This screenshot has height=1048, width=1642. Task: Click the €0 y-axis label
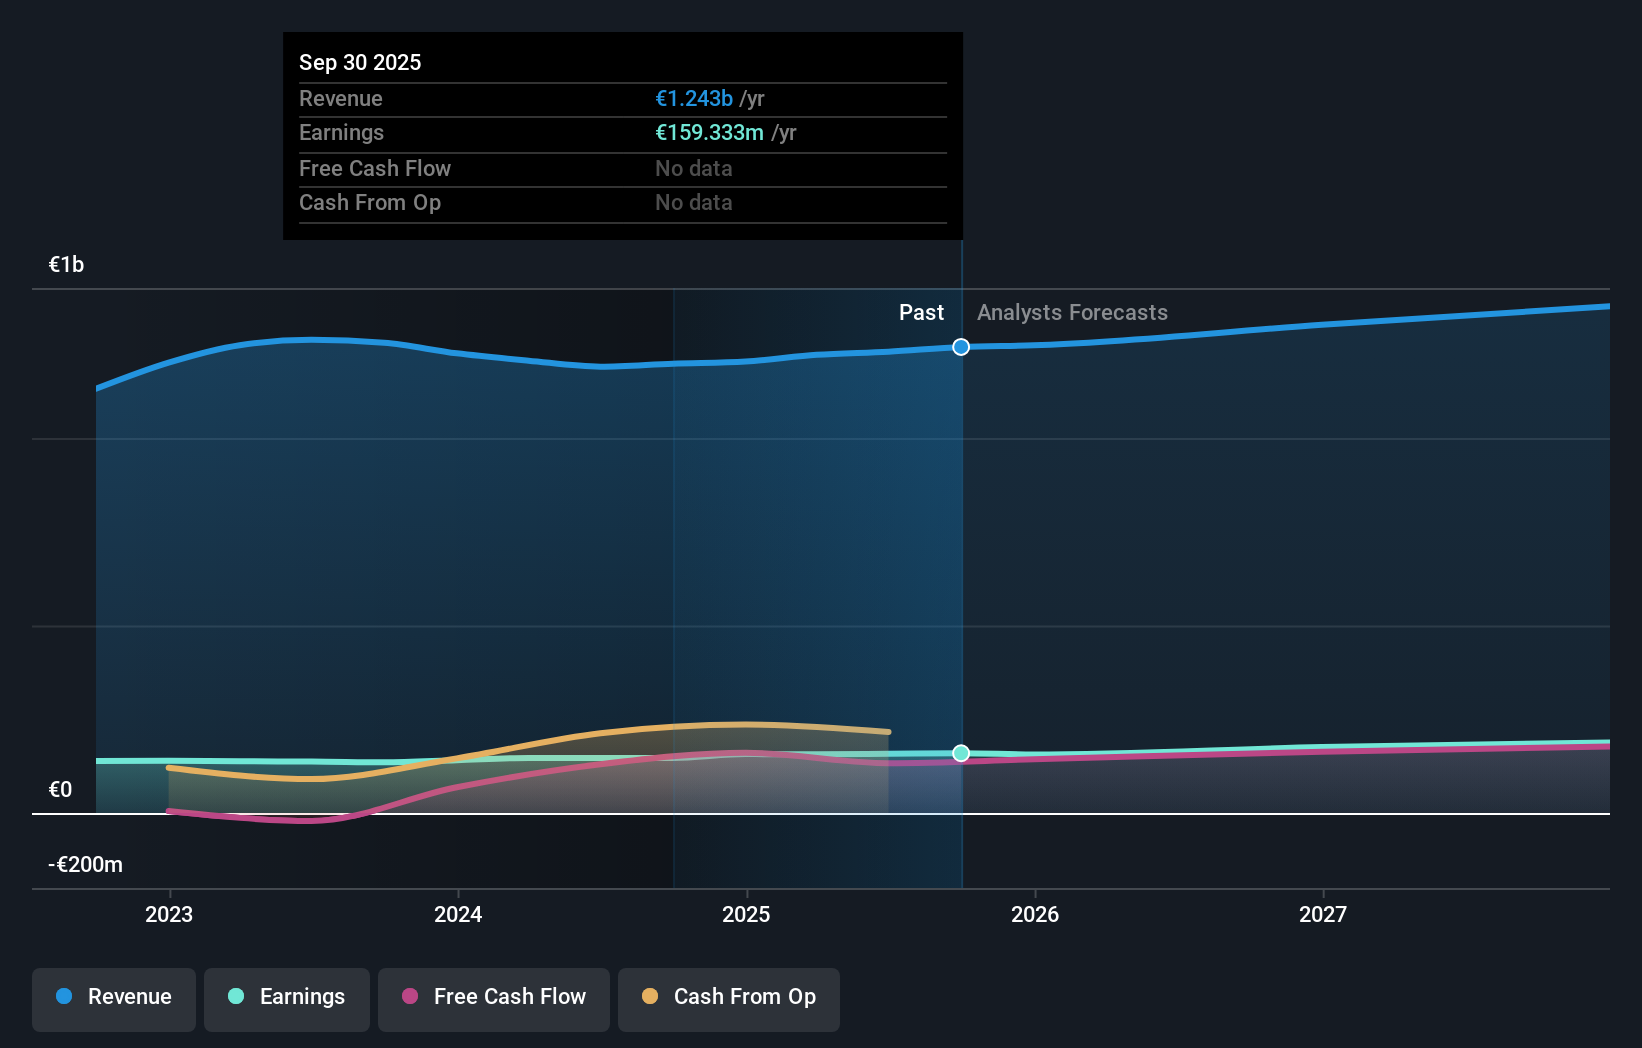60,790
